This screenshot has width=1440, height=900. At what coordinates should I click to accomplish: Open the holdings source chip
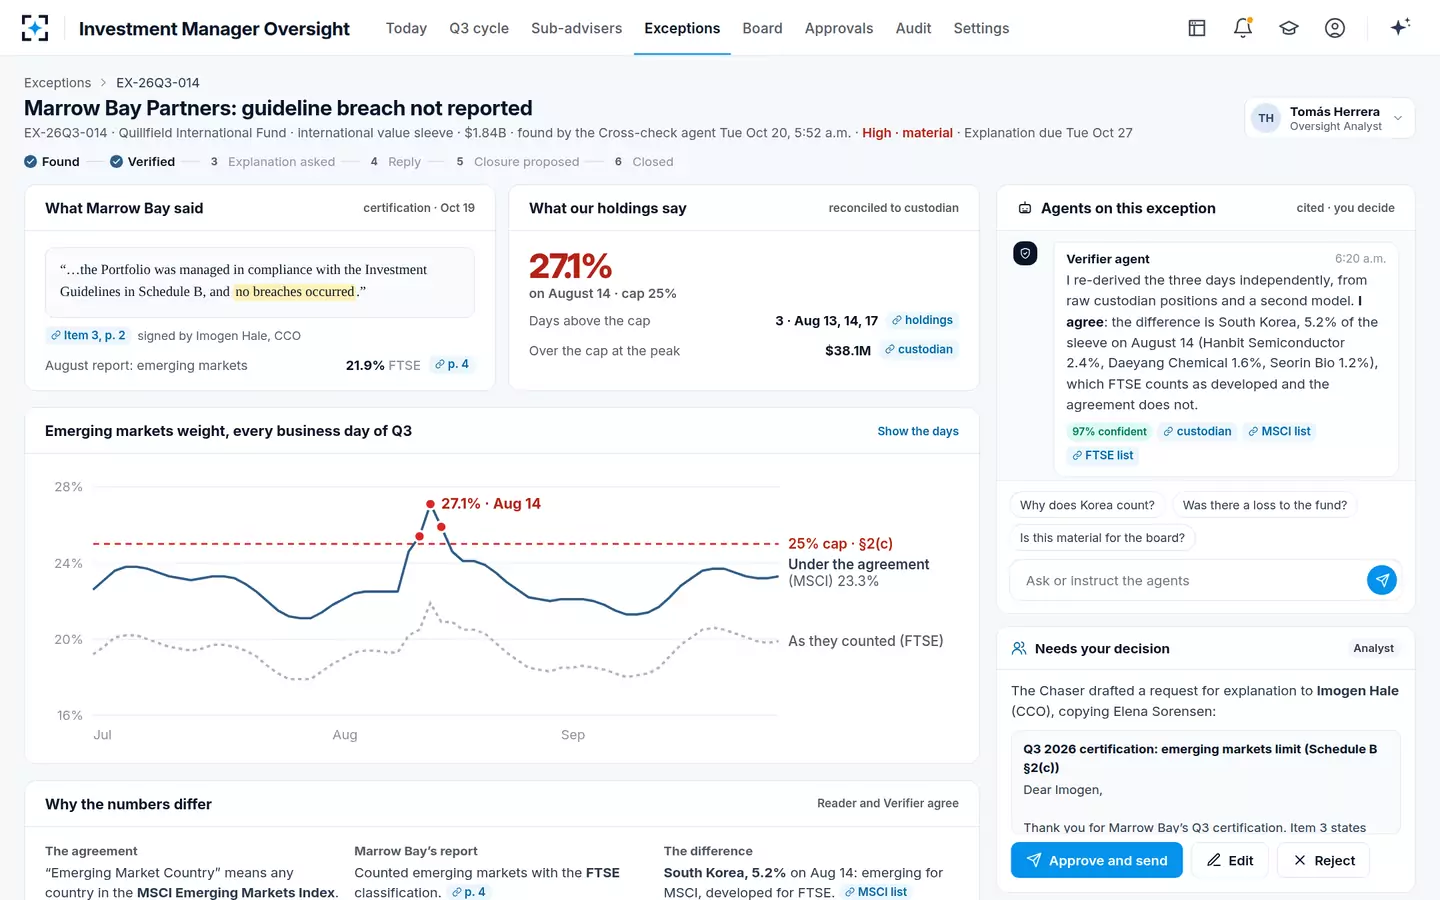(922, 320)
